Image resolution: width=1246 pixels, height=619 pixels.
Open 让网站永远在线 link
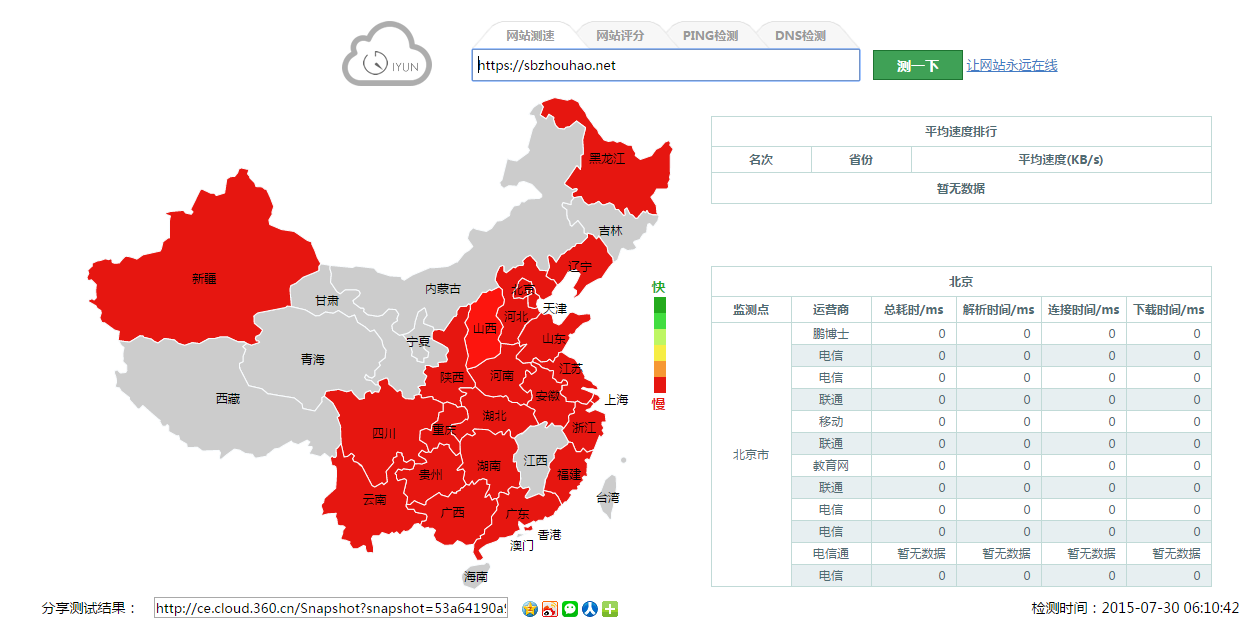tap(1011, 65)
